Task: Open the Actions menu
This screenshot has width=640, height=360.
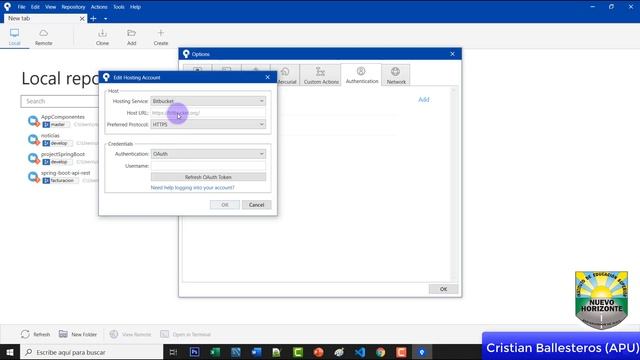Action: coord(99,7)
